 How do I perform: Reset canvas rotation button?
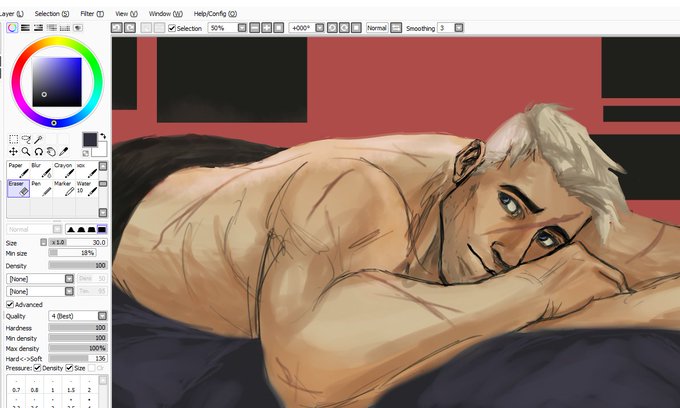tap(356, 28)
